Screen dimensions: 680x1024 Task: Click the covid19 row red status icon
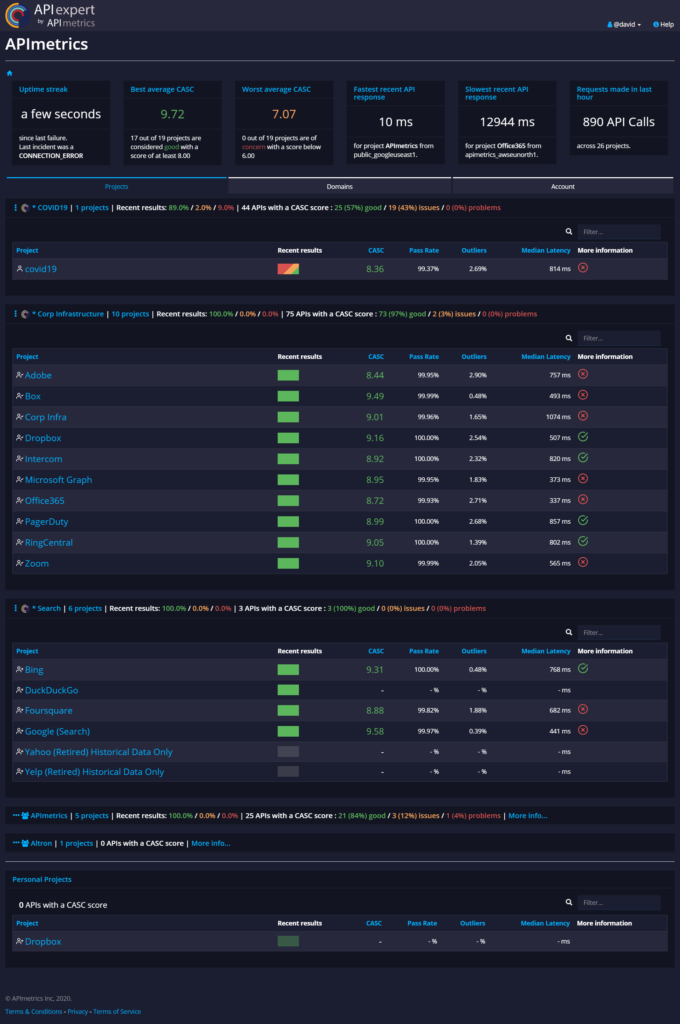point(583,268)
